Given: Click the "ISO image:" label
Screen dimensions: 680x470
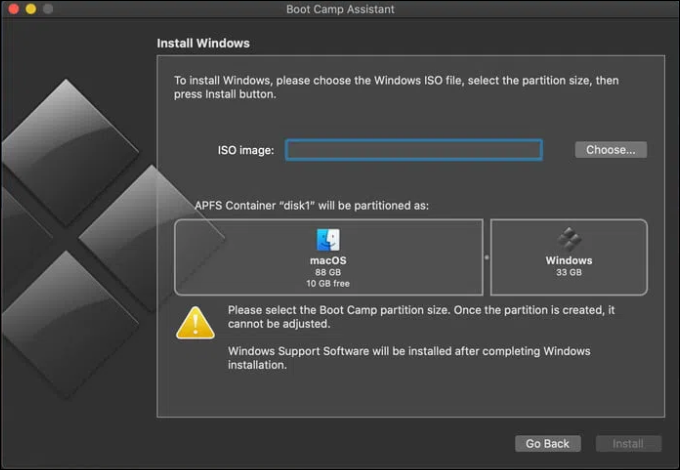Looking at the screenshot, I should [246, 150].
